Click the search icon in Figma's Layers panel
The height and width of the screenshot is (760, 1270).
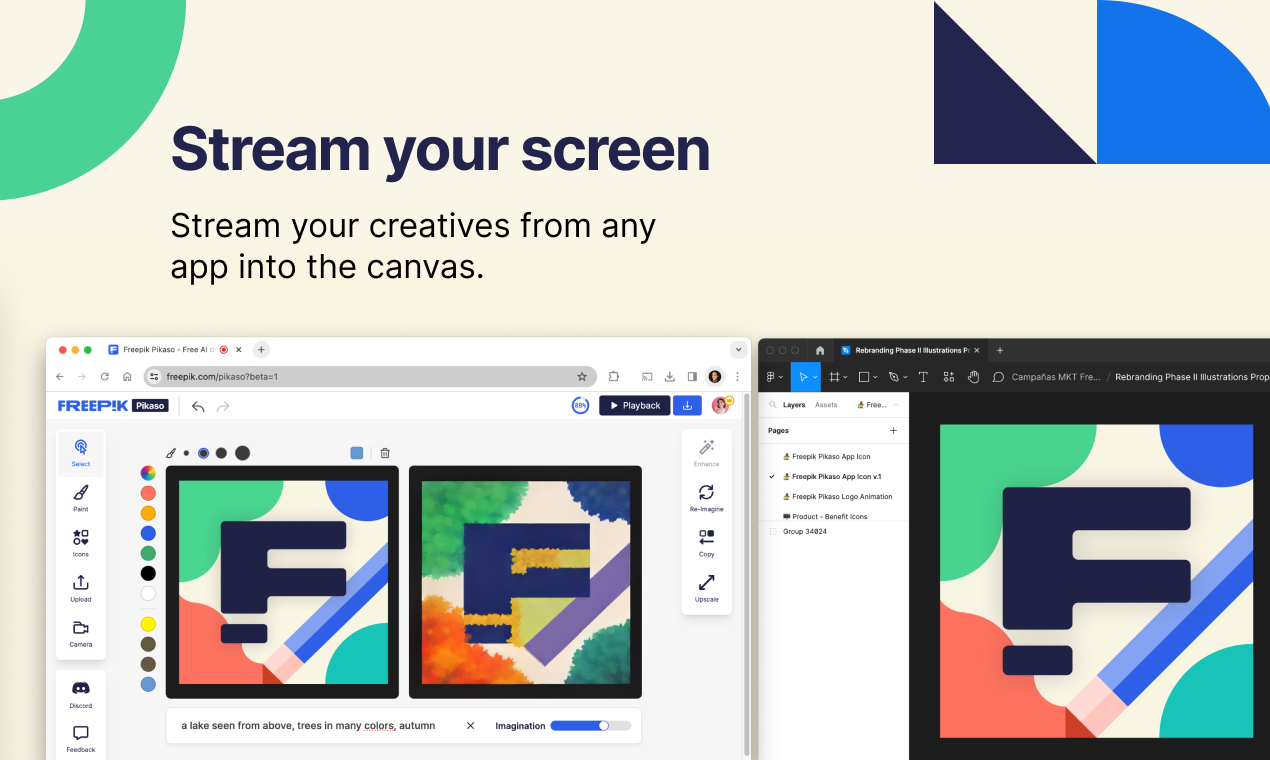[x=773, y=405]
